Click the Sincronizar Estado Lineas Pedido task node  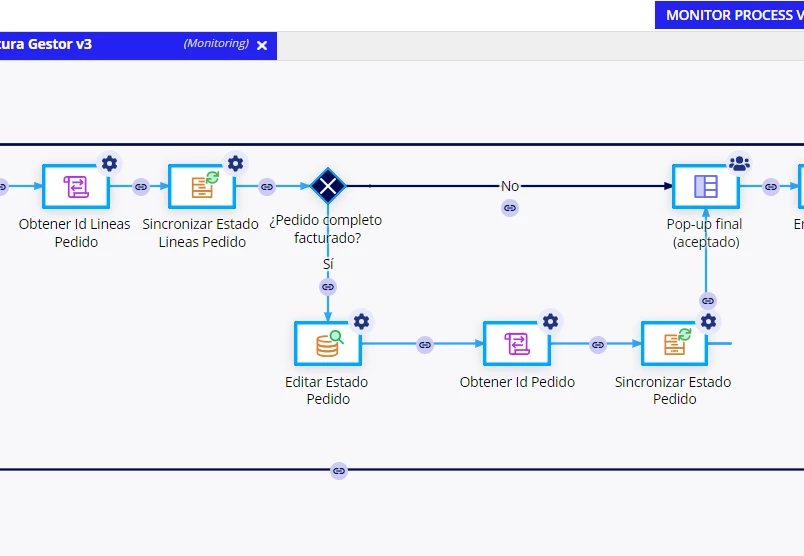[x=202, y=186]
